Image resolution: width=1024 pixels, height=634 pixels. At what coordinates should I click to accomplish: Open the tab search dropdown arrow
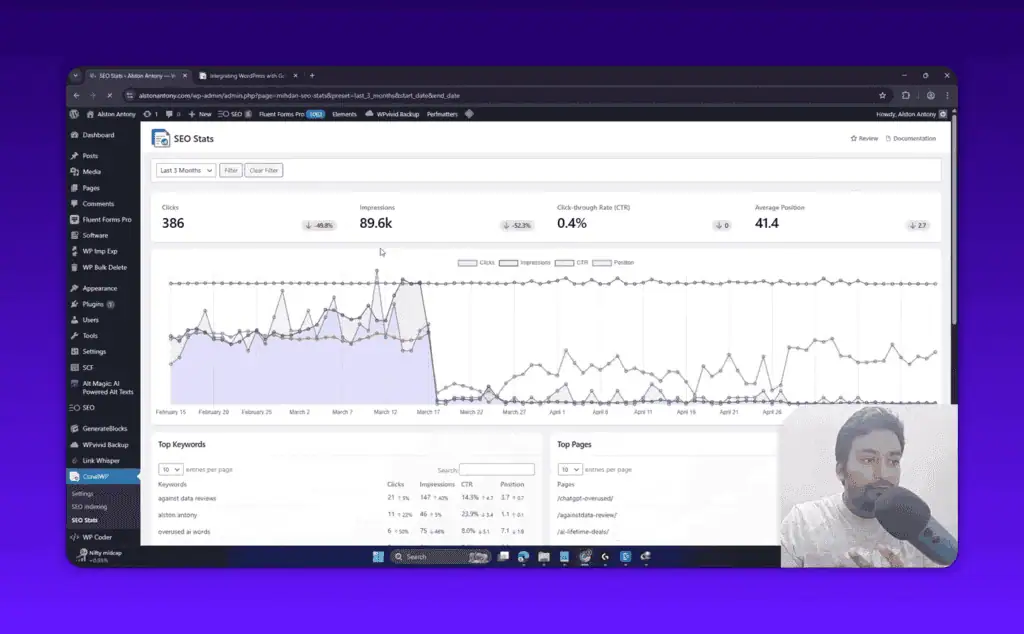point(75,76)
